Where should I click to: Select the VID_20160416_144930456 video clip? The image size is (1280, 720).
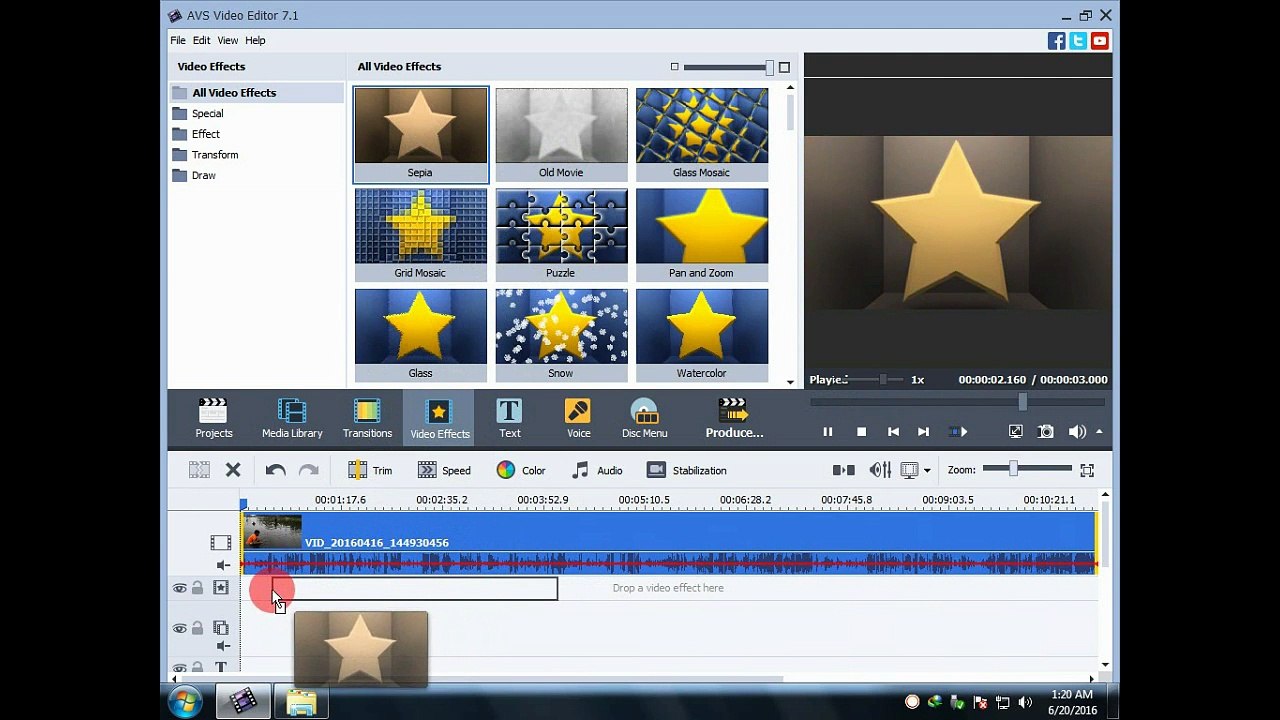(669, 543)
